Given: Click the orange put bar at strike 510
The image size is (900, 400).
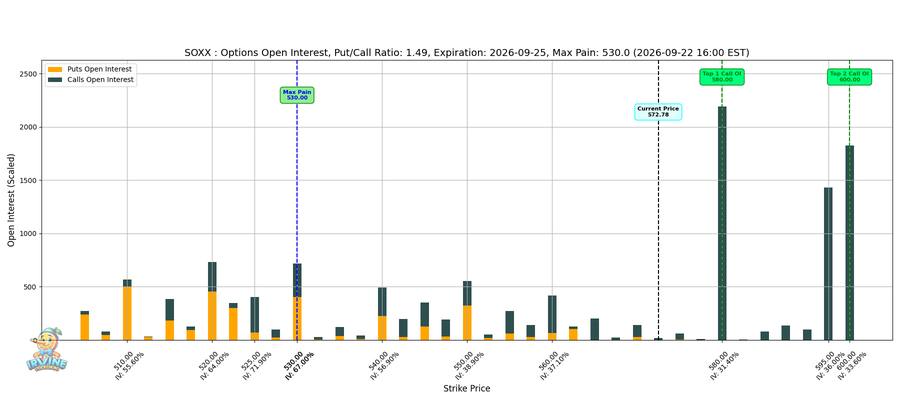Looking at the screenshot, I should coord(127,313).
